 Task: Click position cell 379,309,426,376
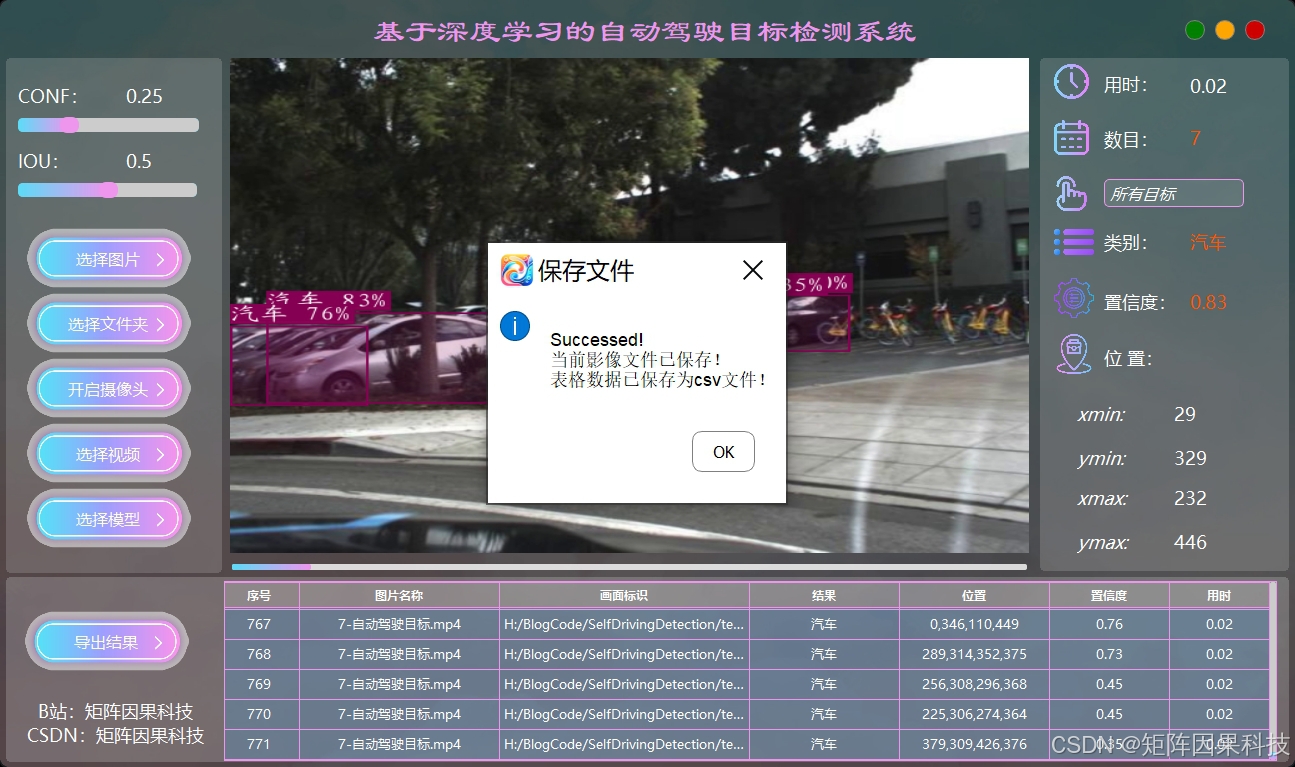pos(974,744)
